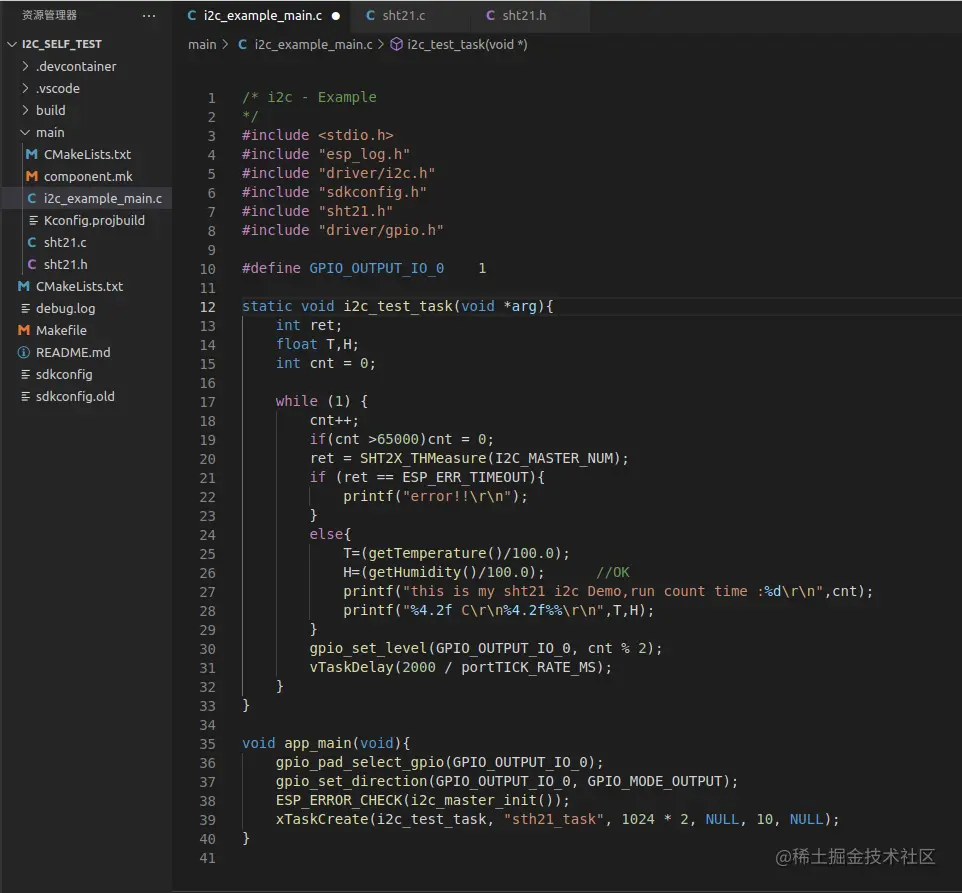Screen dimensions: 962x893
Task: Click the function symbol icon in the breadcrumb
Action: (396, 44)
